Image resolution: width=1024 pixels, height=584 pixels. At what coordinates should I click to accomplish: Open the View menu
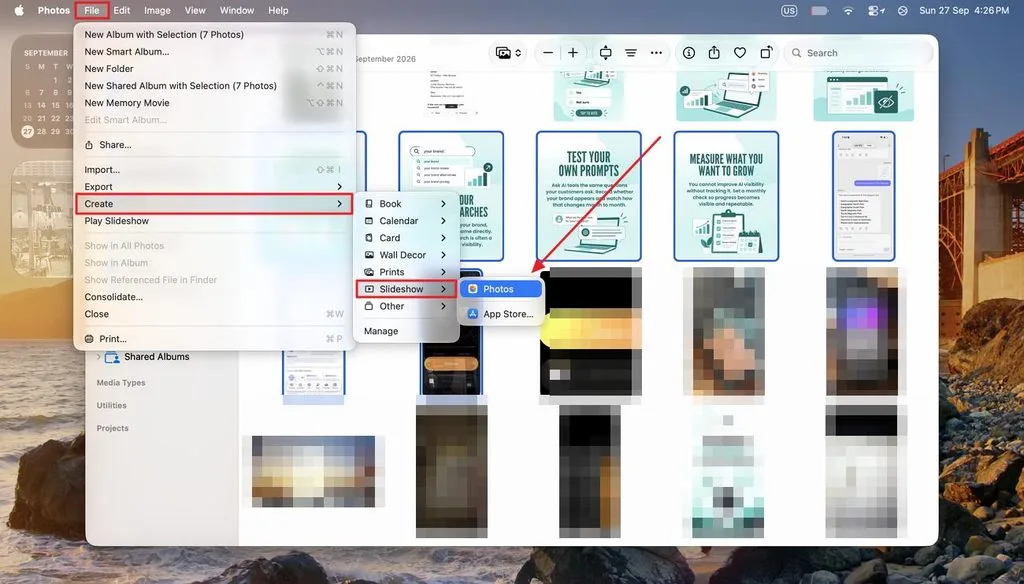pyautogui.click(x=195, y=10)
